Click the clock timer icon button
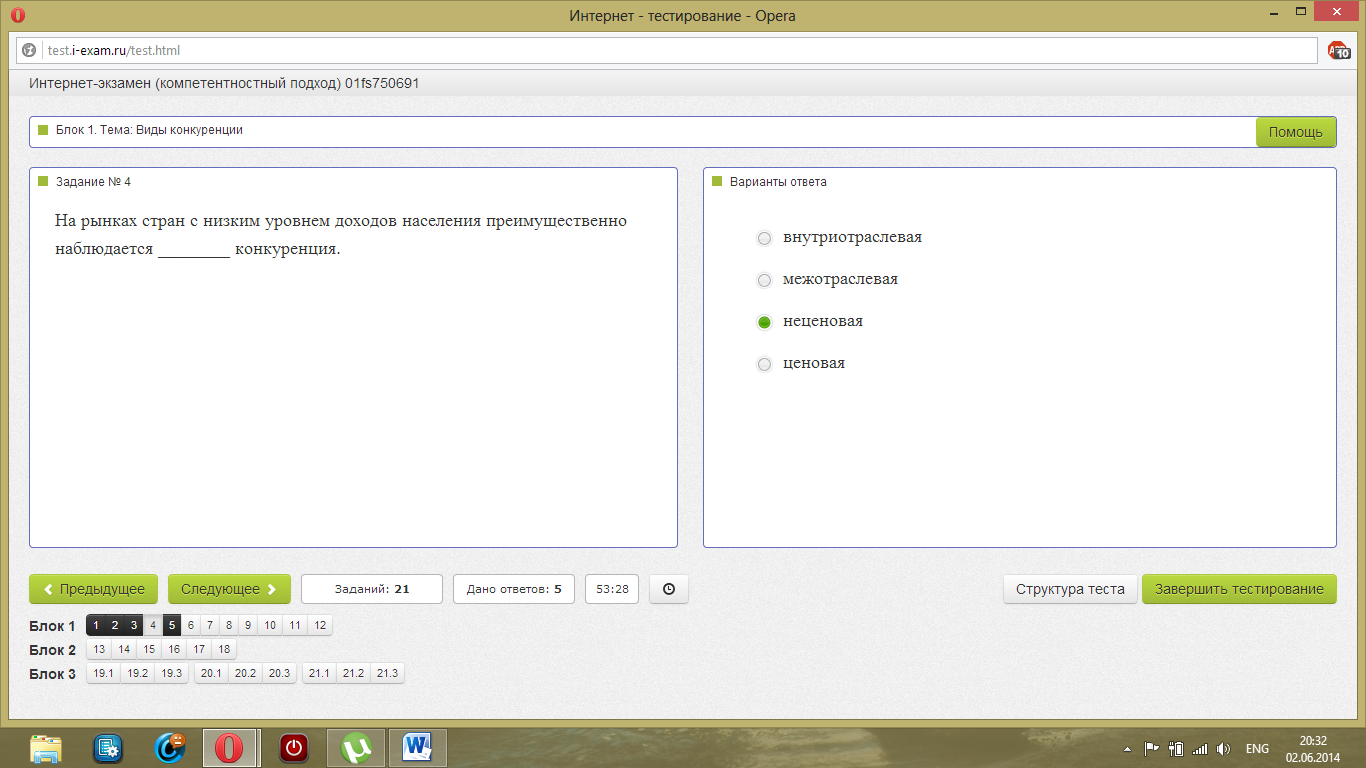Screen dimensions: 1366x768 pos(669,589)
